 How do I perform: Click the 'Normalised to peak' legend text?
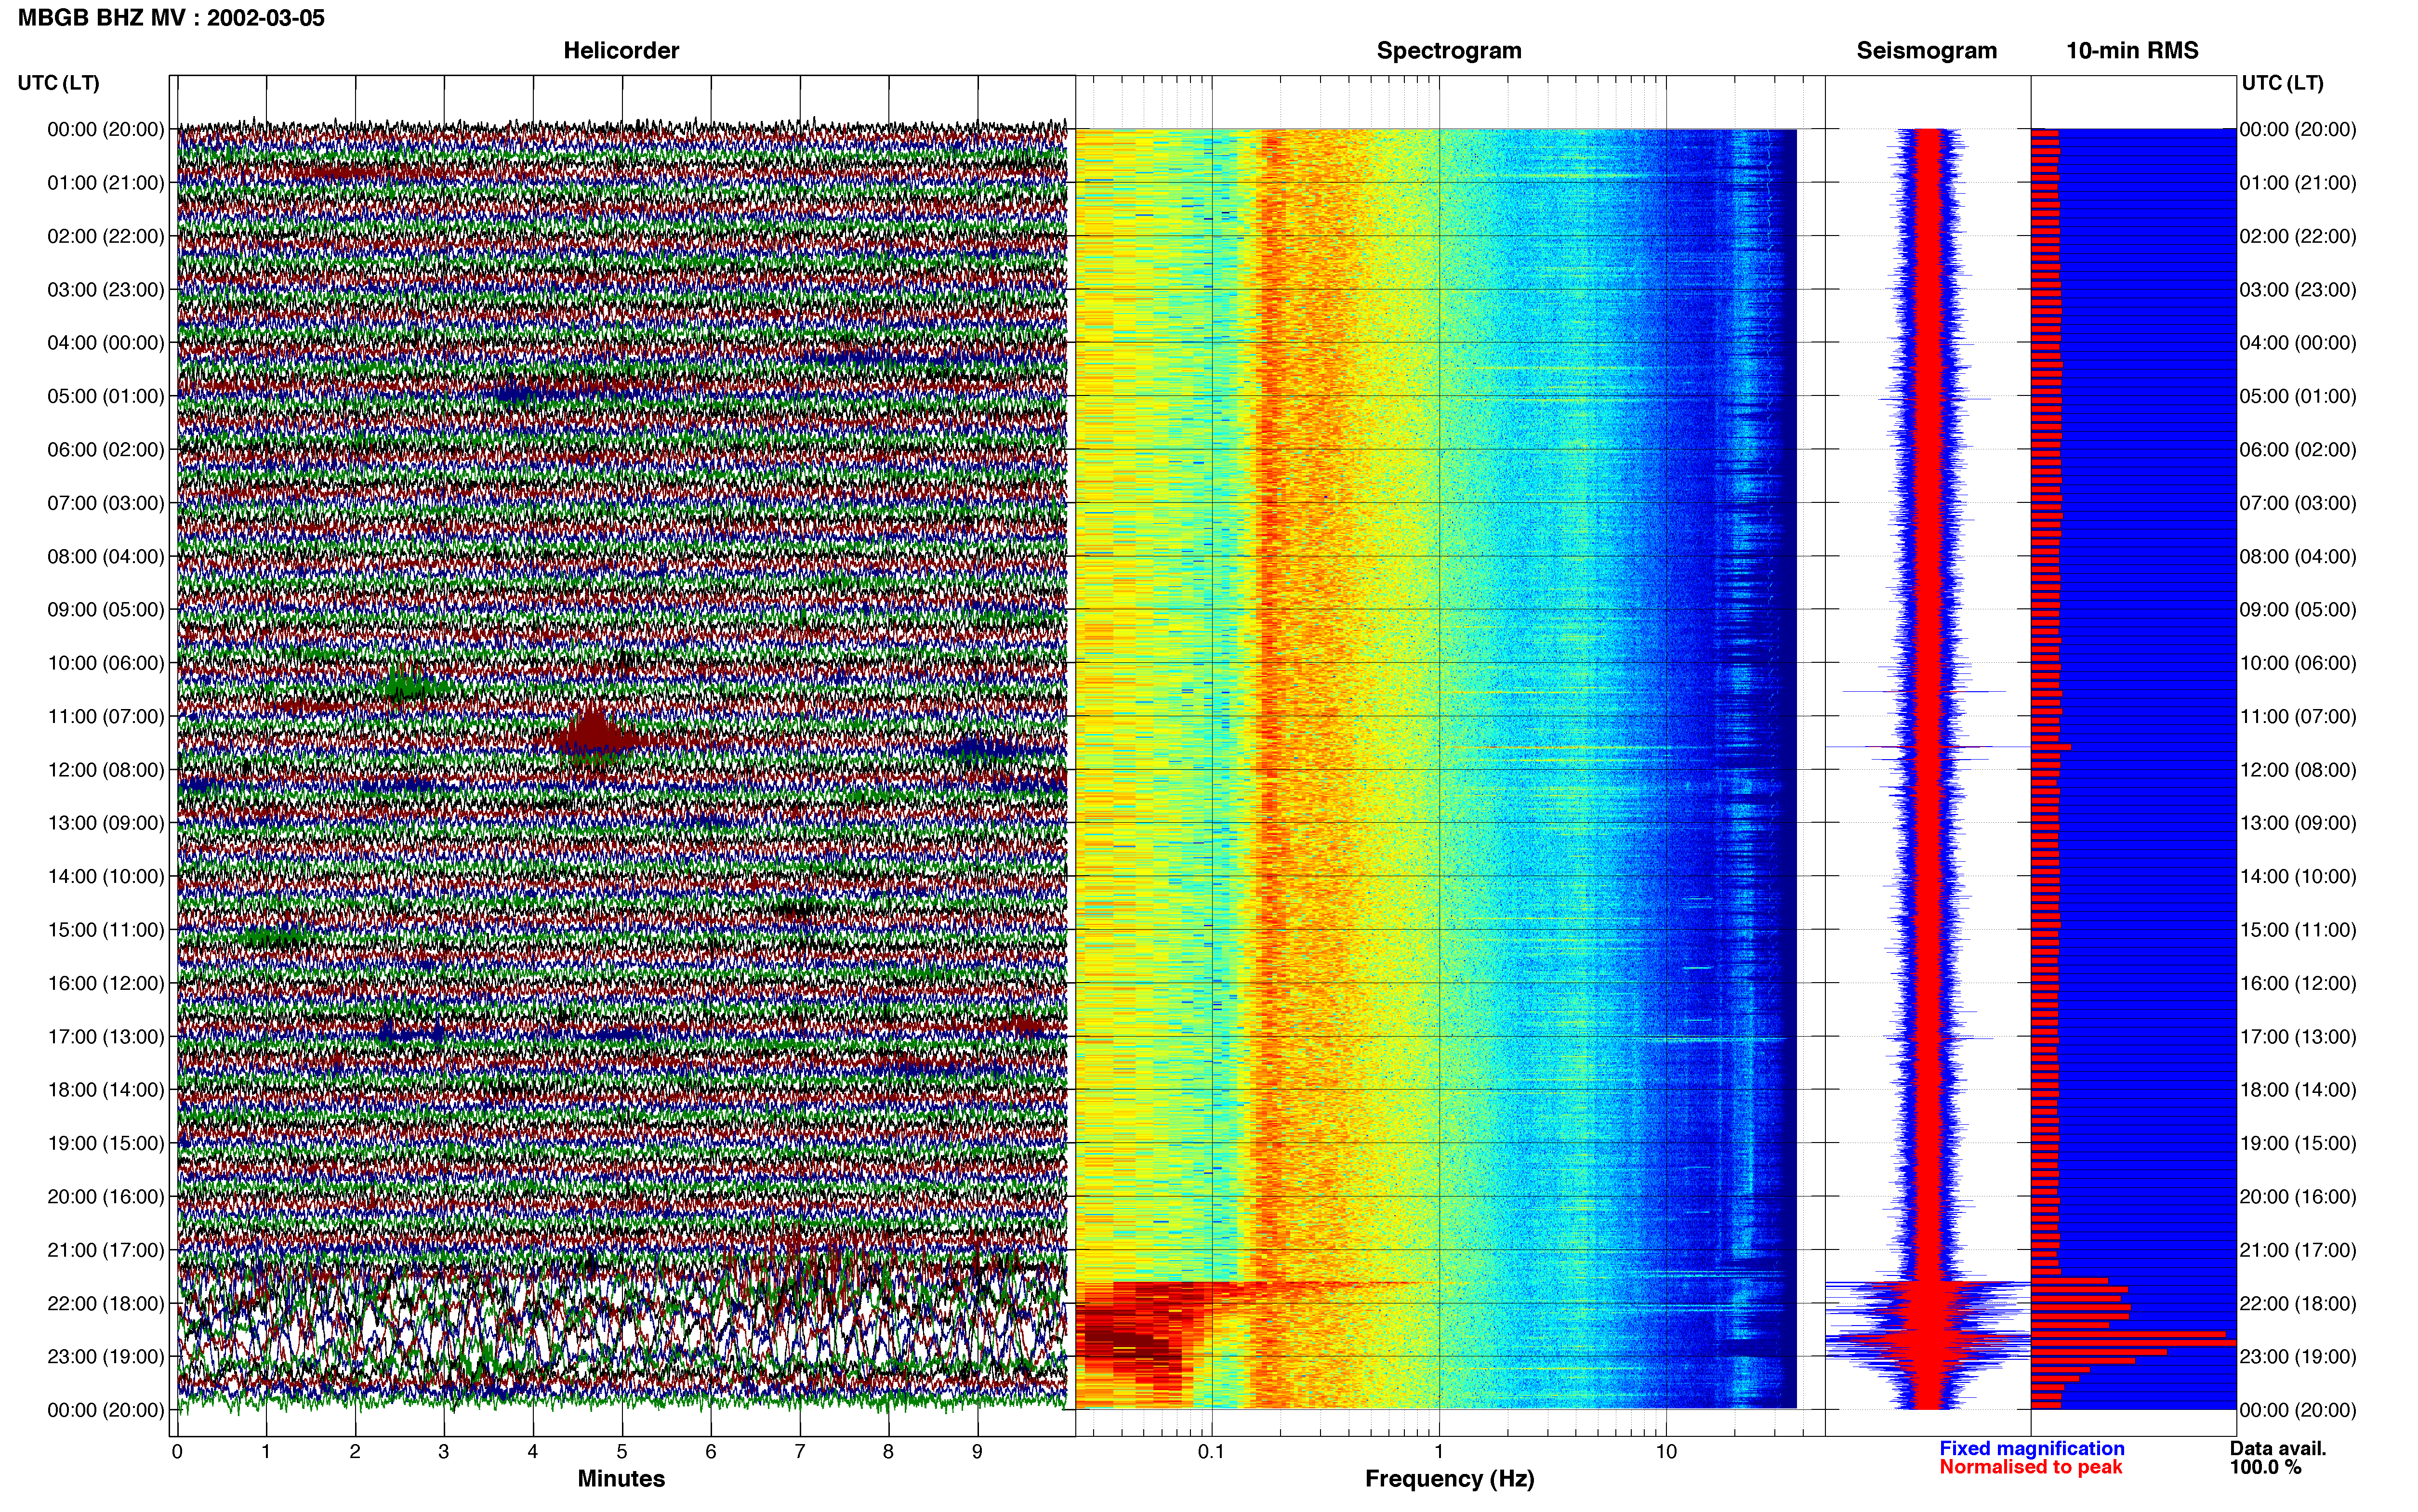(x=2031, y=1468)
